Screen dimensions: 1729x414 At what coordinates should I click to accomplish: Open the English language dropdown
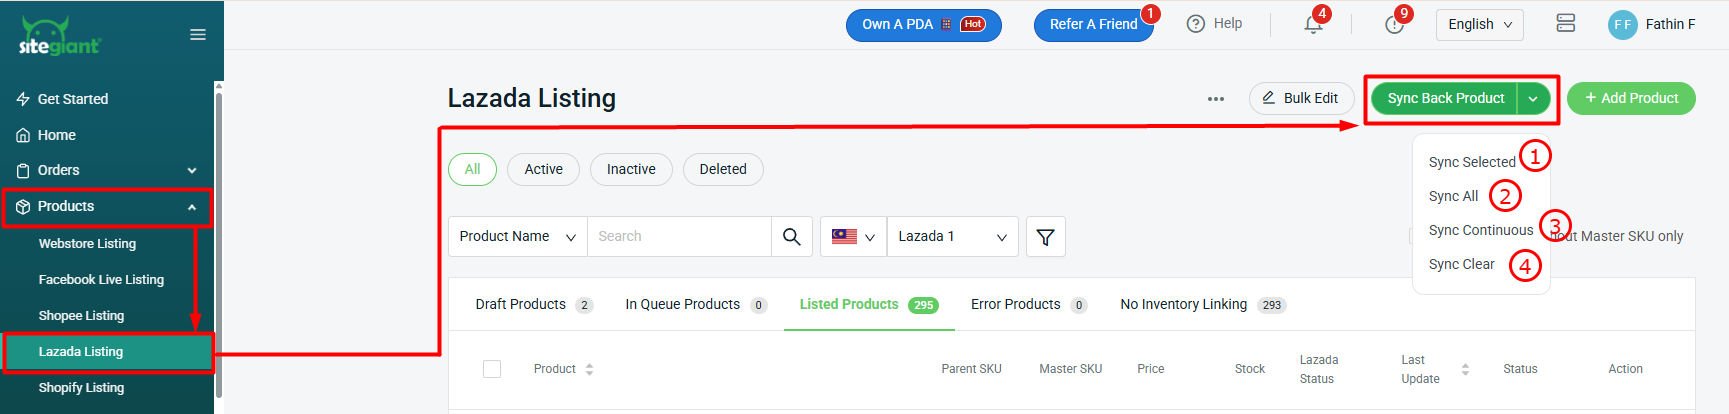[1479, 25]
